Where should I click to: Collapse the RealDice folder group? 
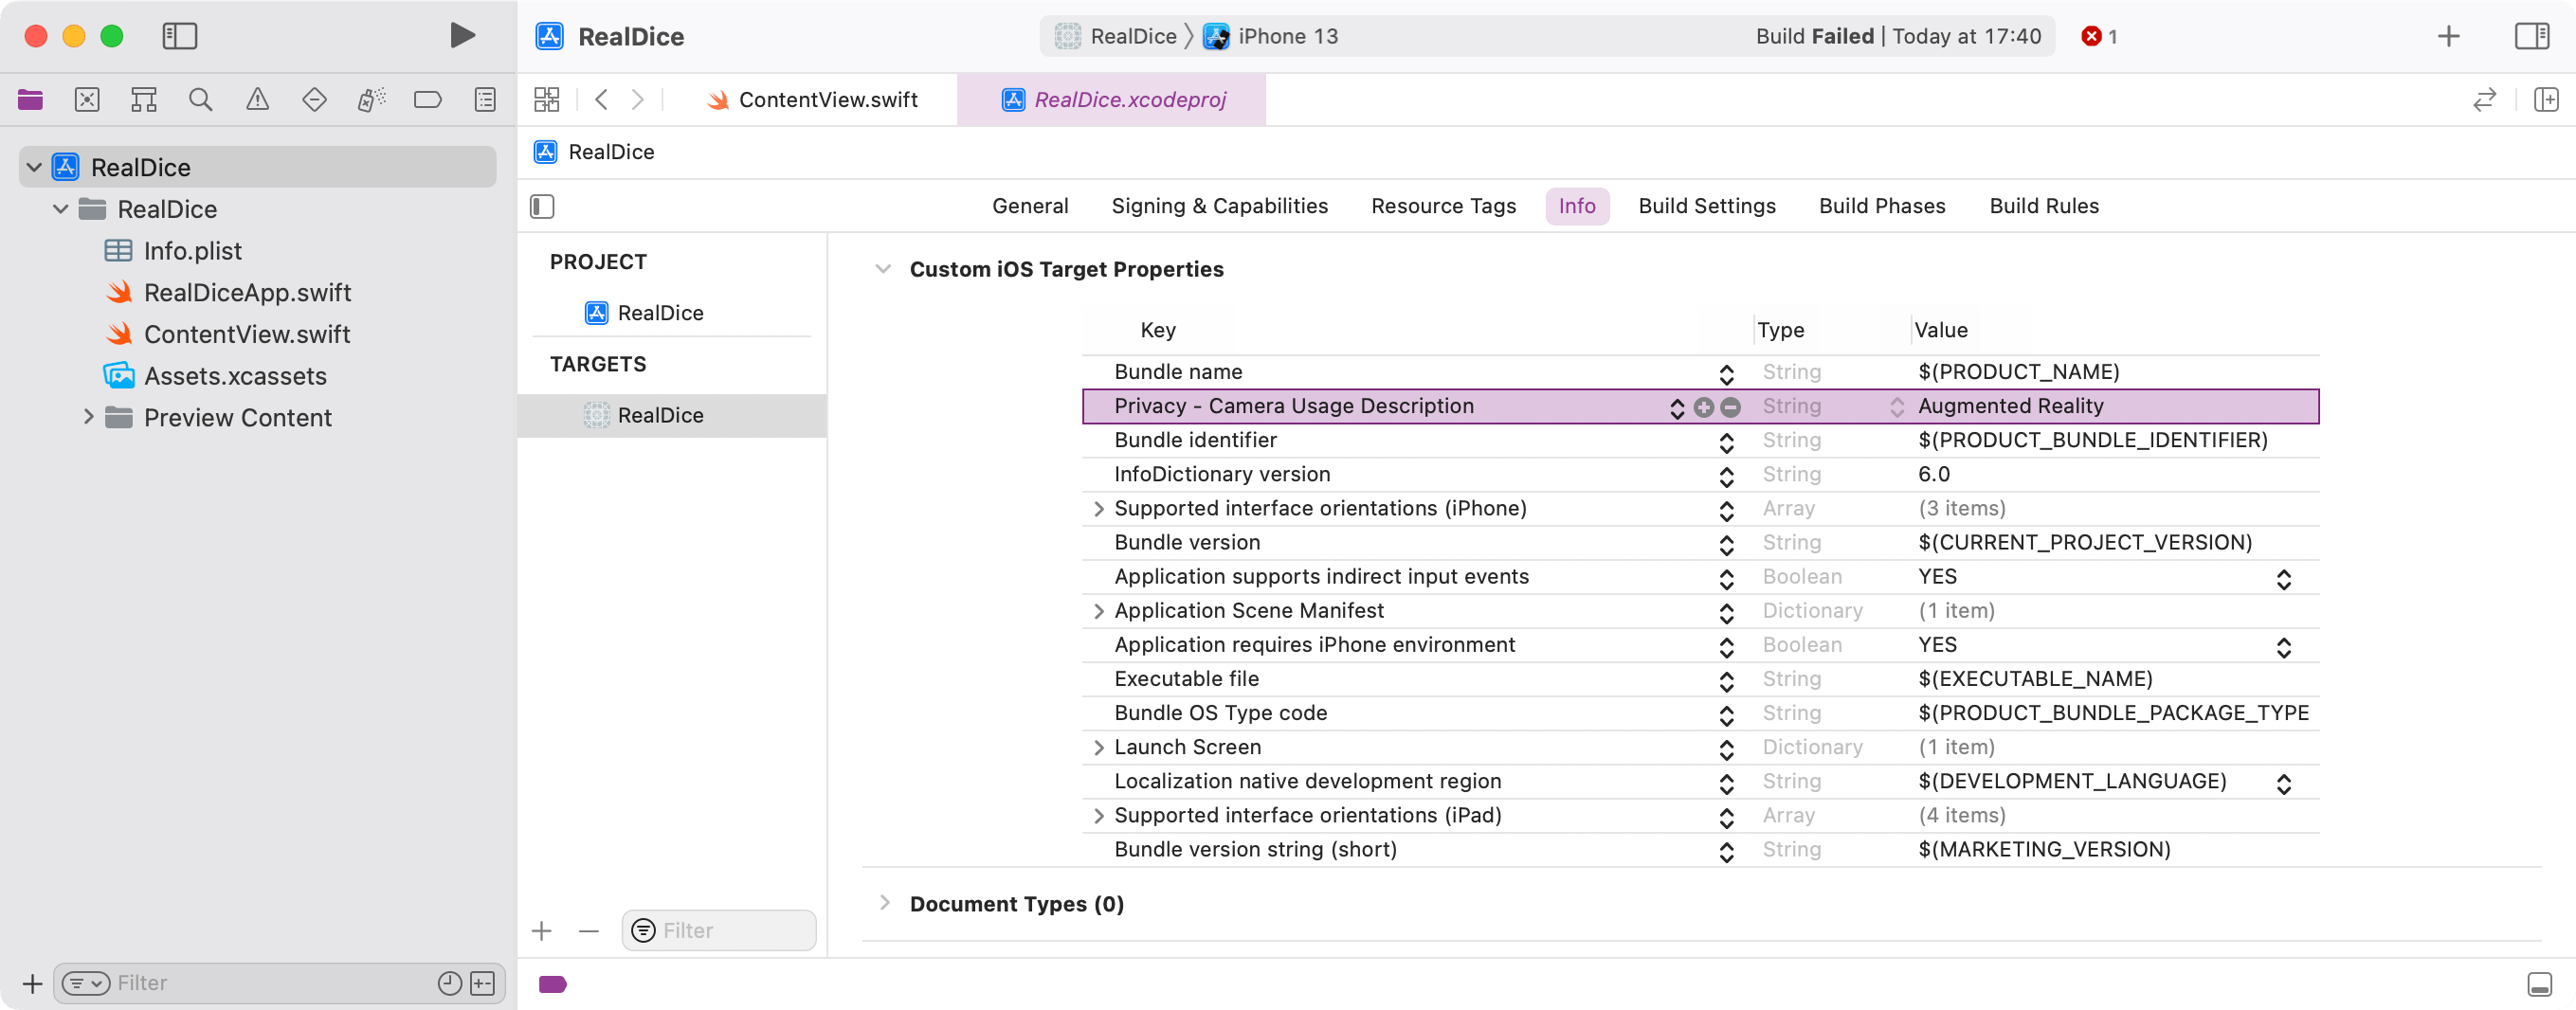click(61, 209)
